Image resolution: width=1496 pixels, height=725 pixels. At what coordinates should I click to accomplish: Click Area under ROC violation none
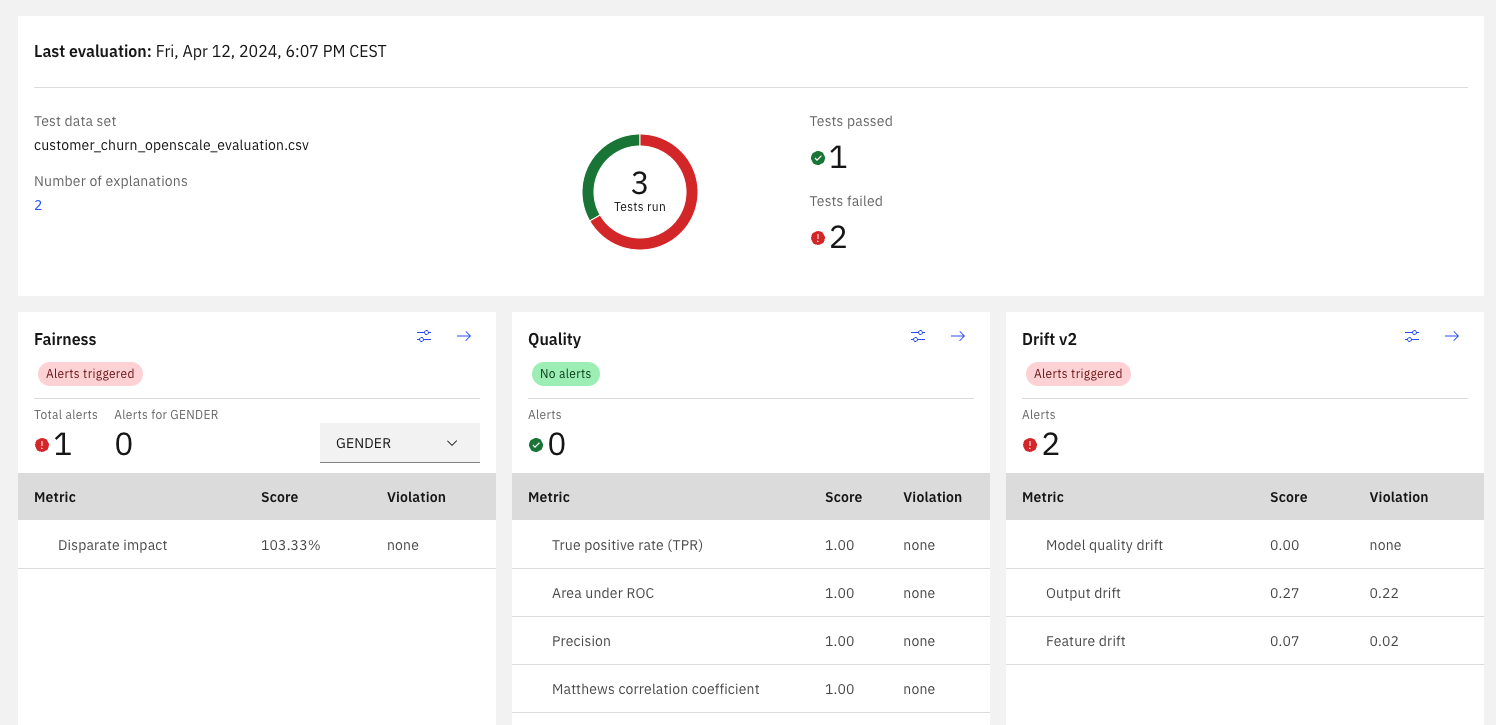coord(919,593)
